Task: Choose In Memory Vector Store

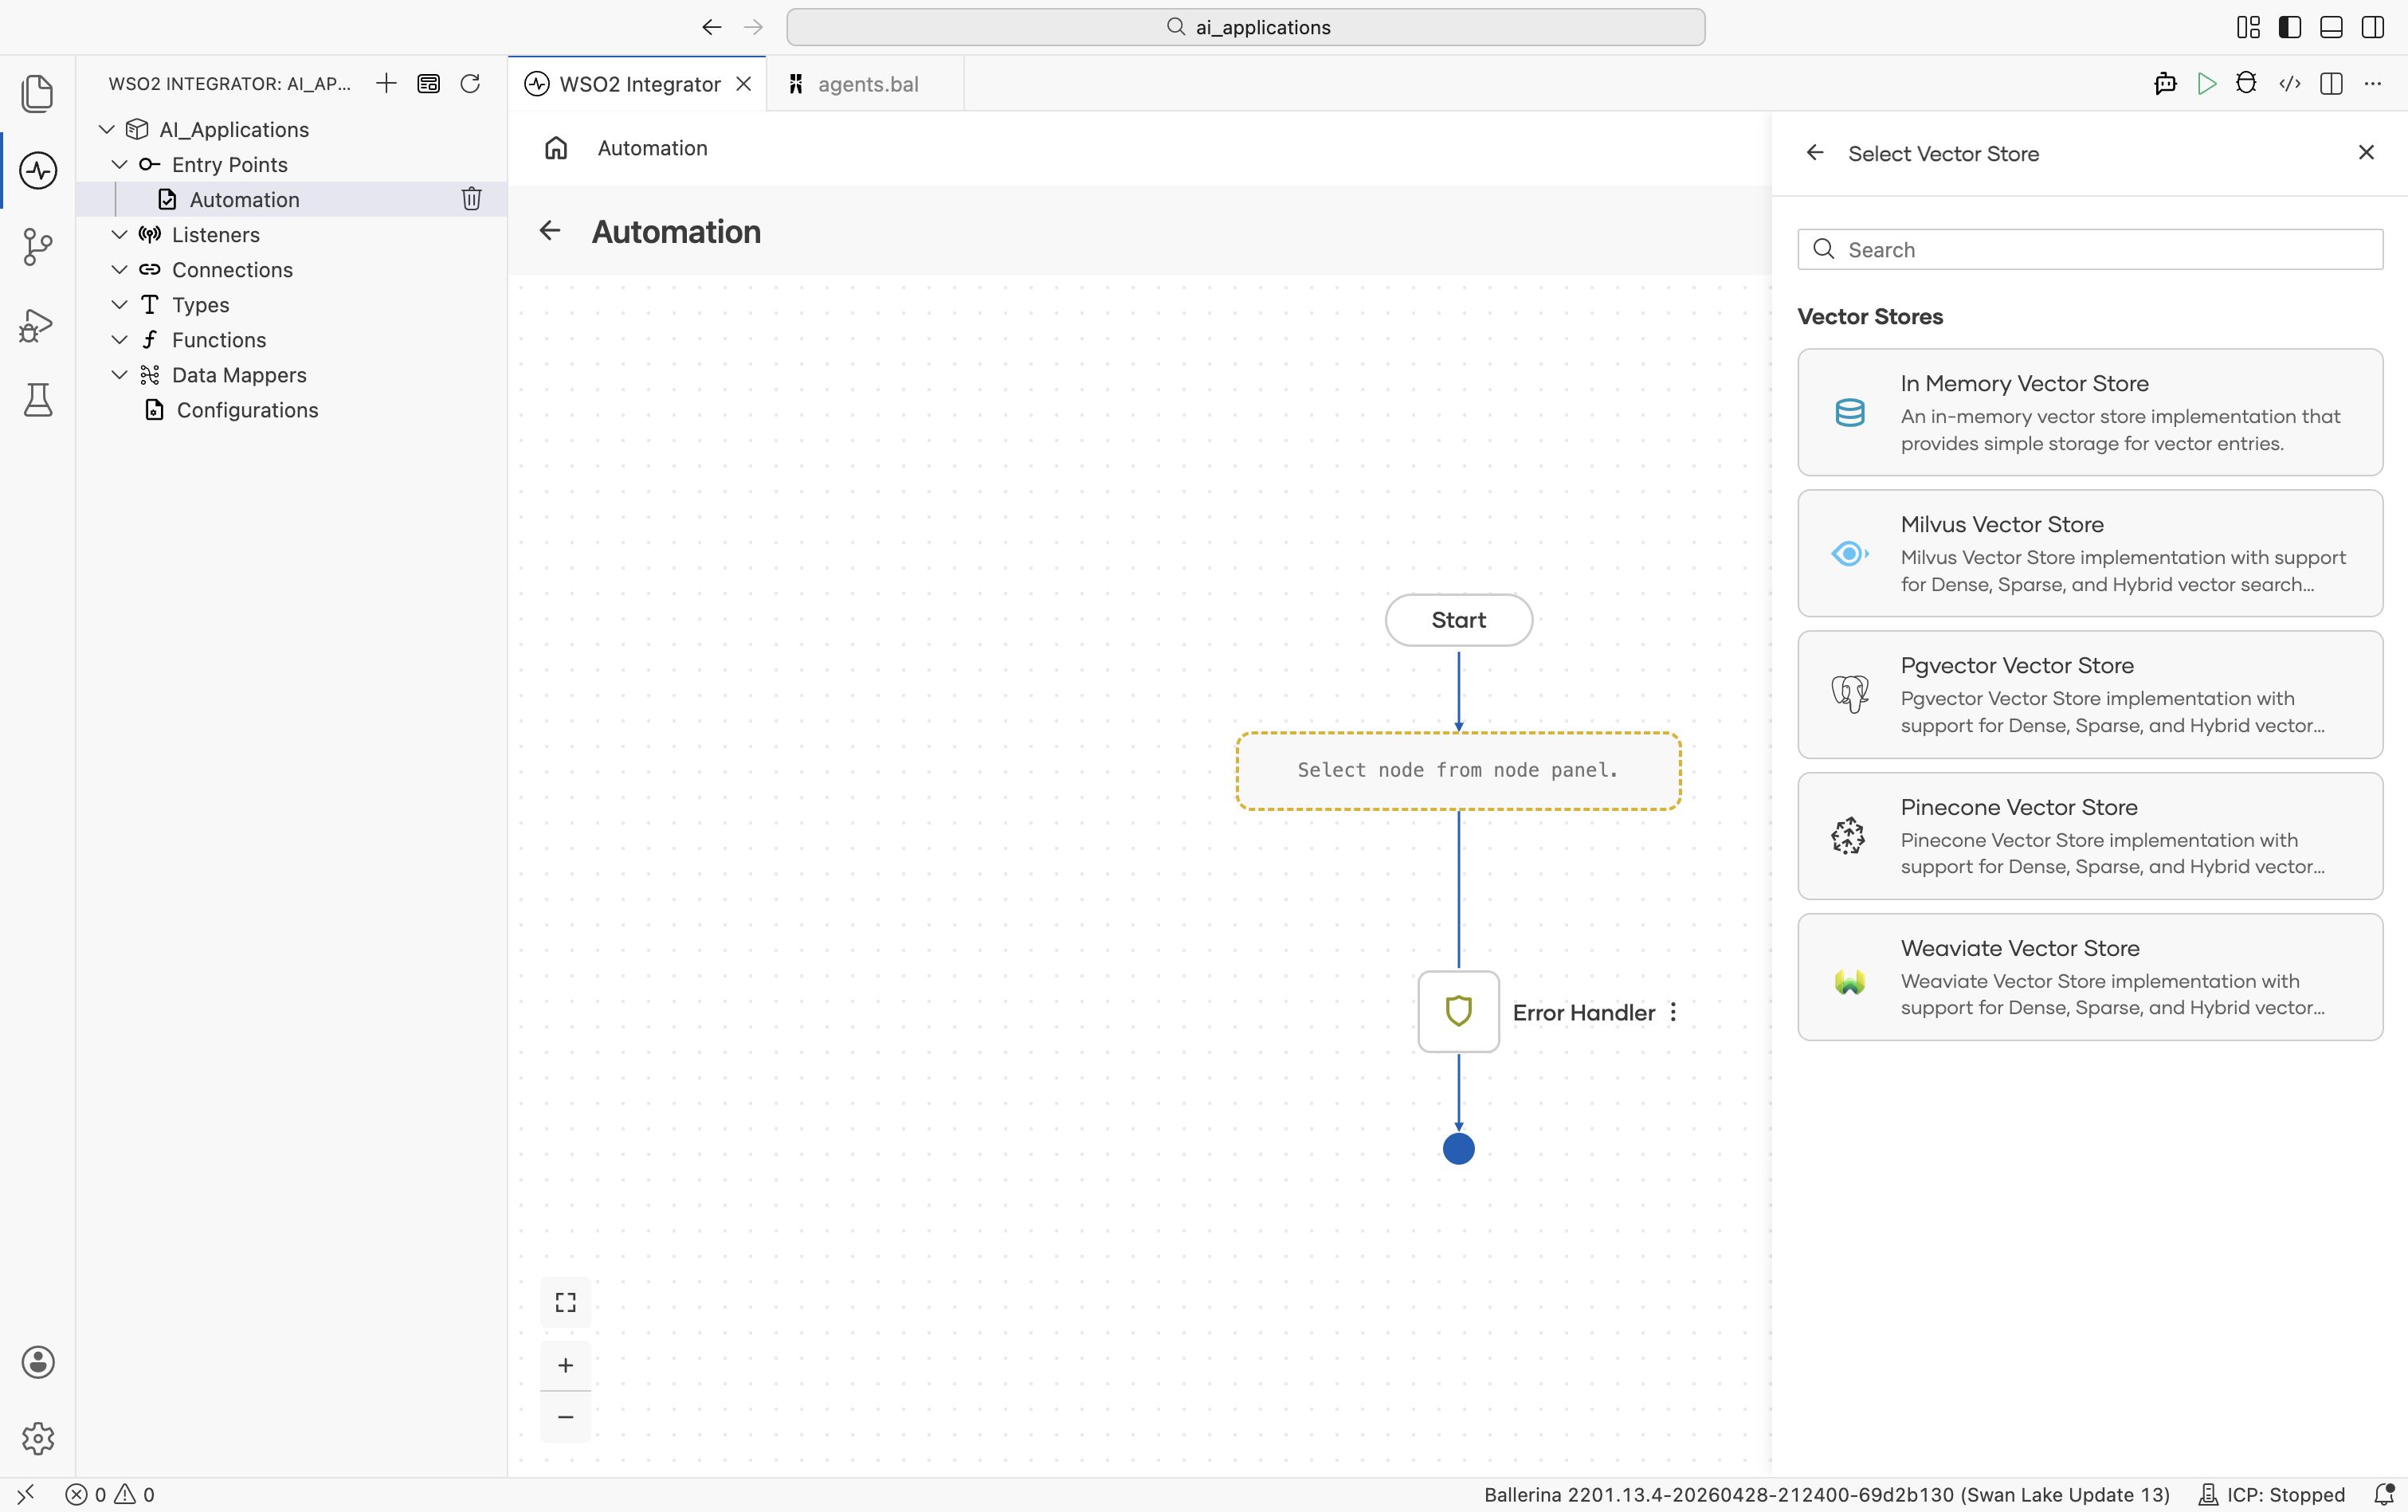Action: pos(2090,412)
